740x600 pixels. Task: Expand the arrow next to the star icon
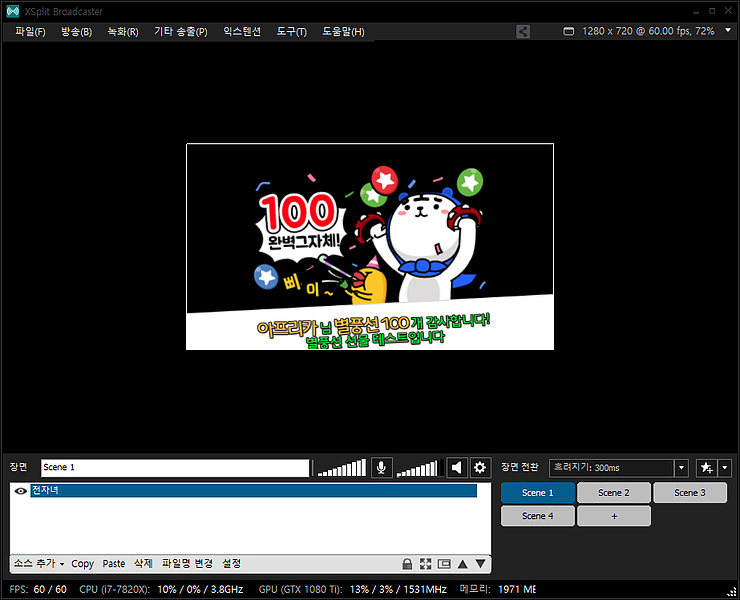(724, 468)
